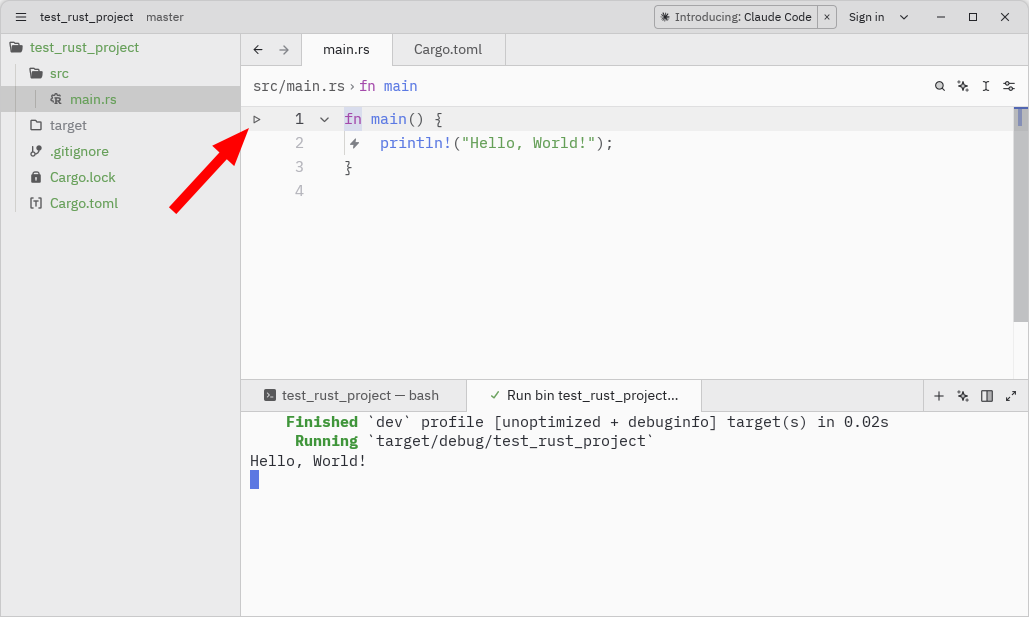Open the Introducing: Claude Code announcement
1029x617 pixels.
pyautogui.click(x=736, y=17)
